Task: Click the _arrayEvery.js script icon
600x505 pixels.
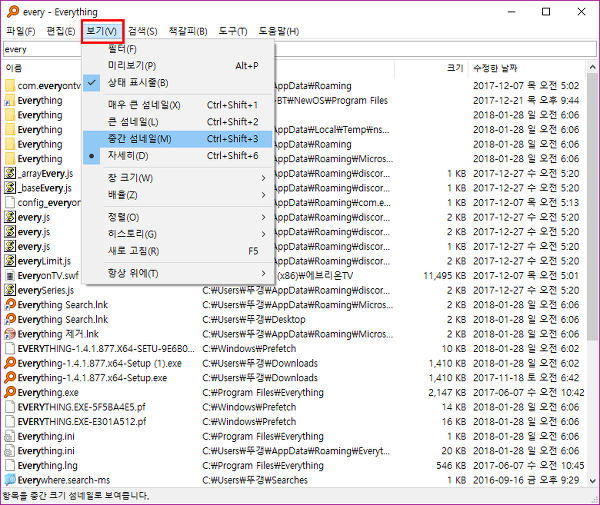Action: 10,173
